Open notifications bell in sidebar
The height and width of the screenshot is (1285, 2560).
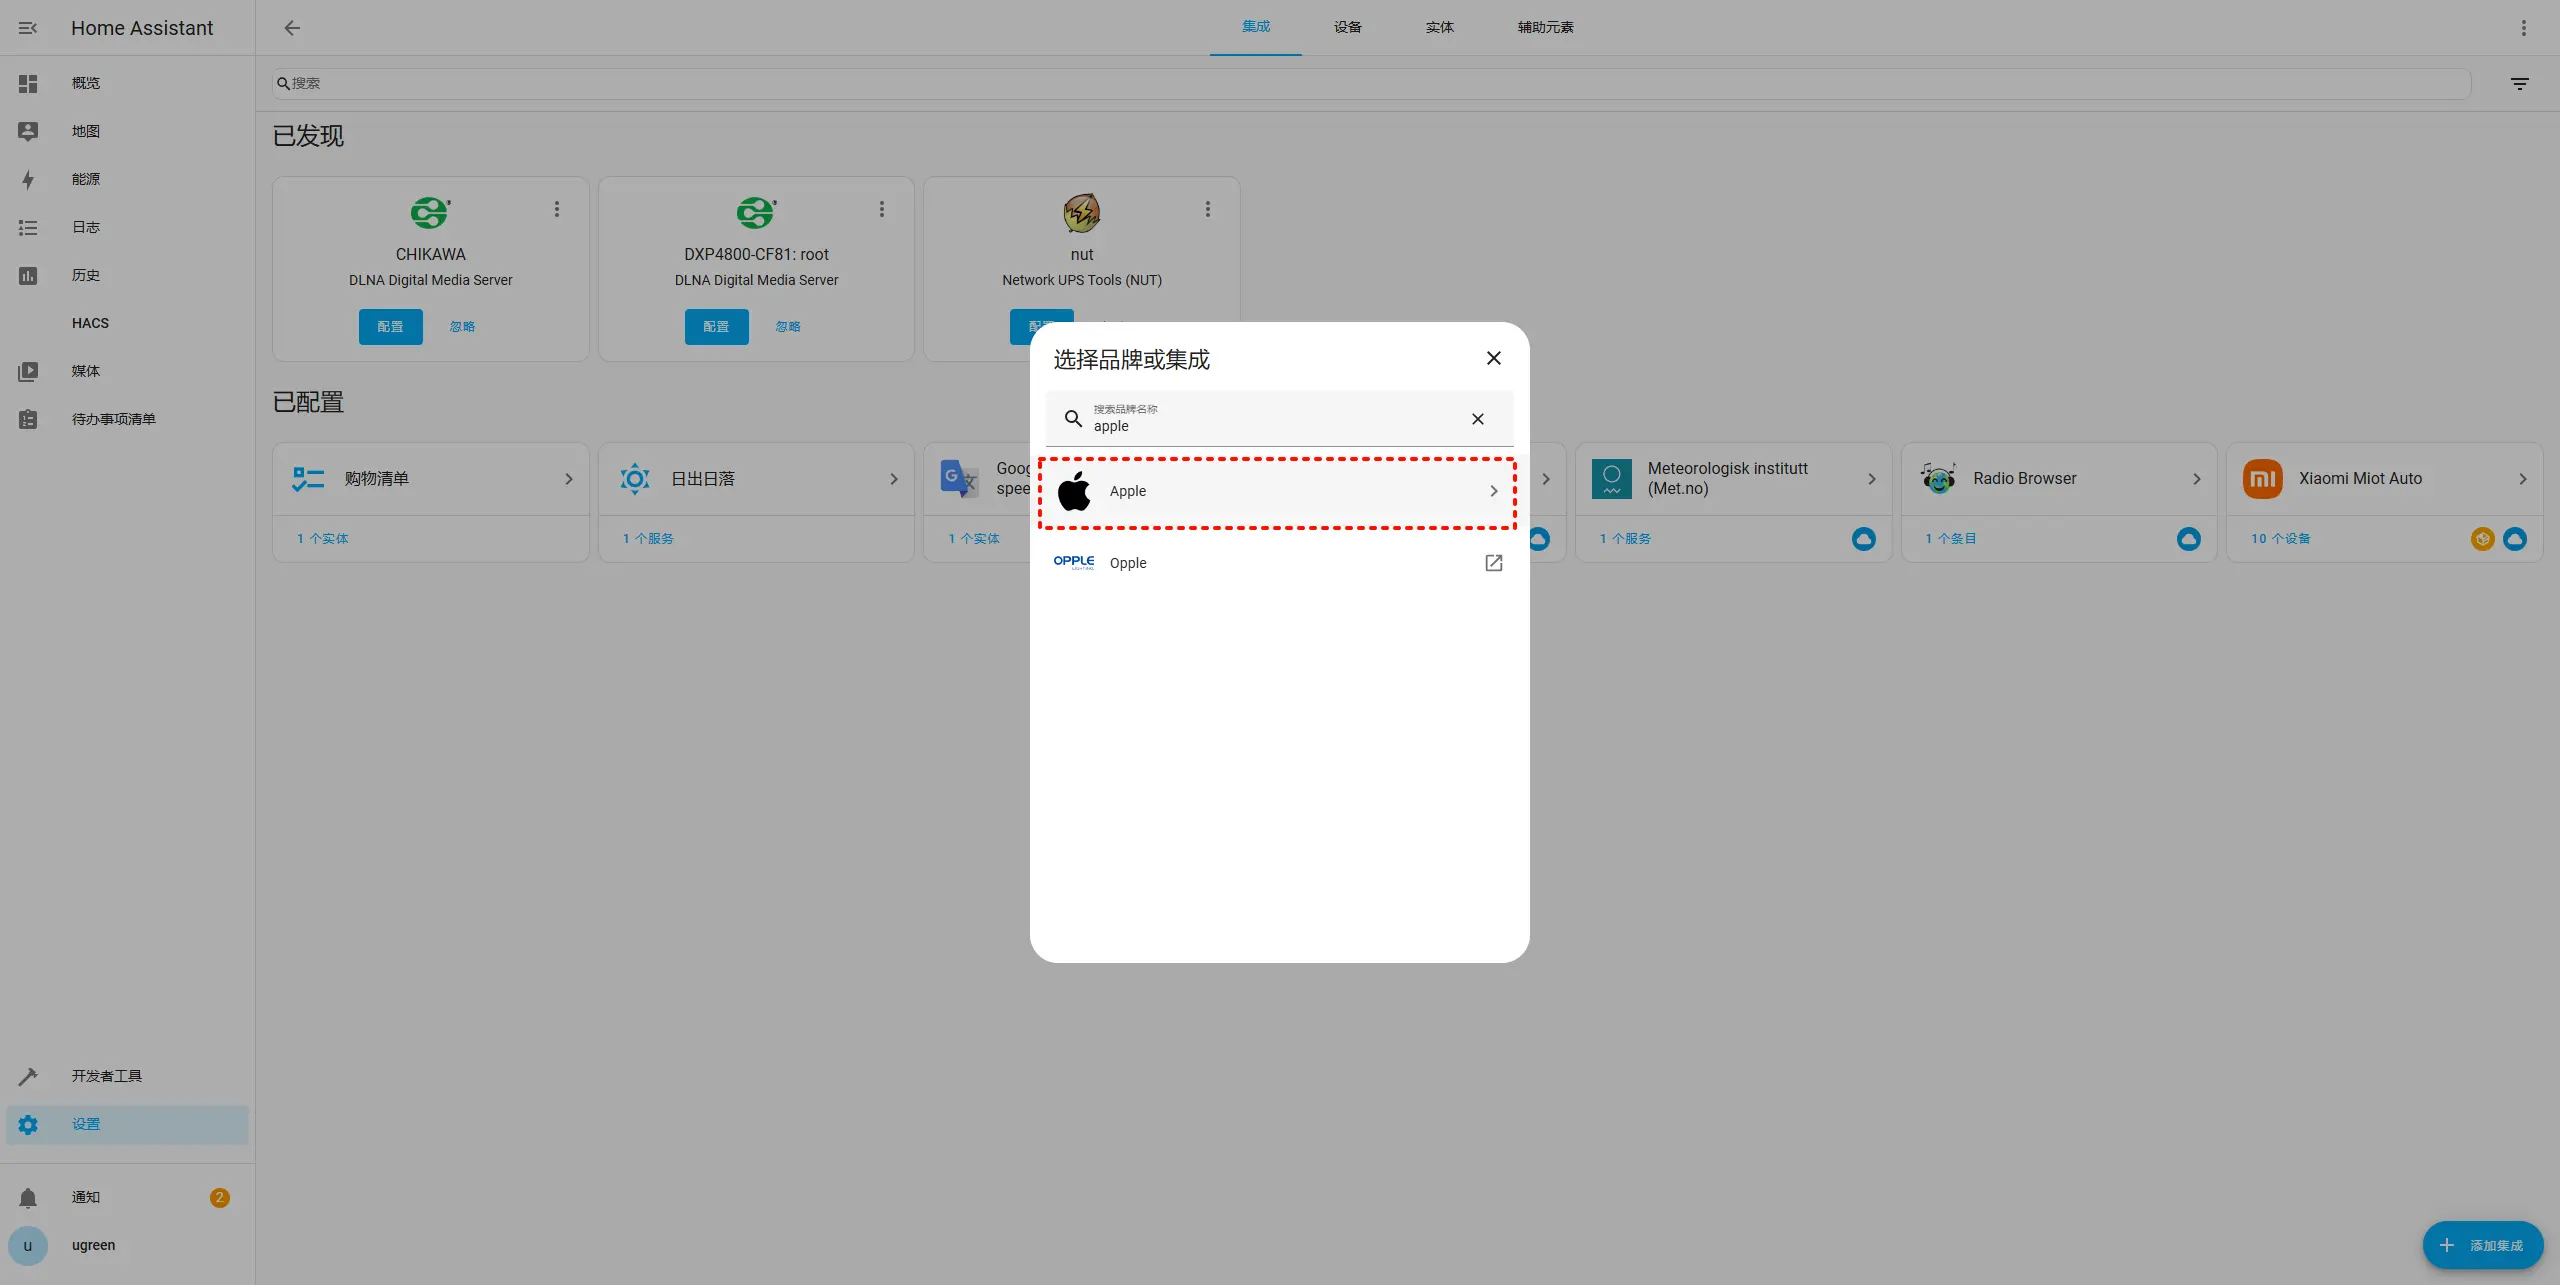(x=28, y=1197)
